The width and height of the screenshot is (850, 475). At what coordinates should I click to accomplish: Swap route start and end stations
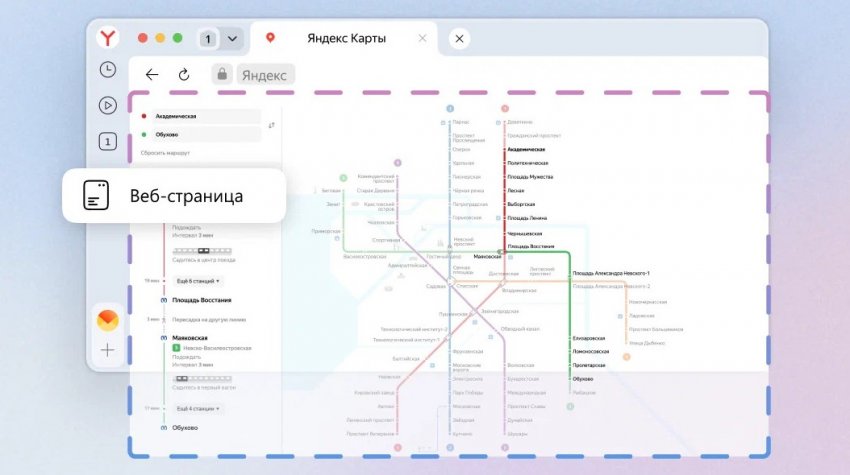point(271,125)
